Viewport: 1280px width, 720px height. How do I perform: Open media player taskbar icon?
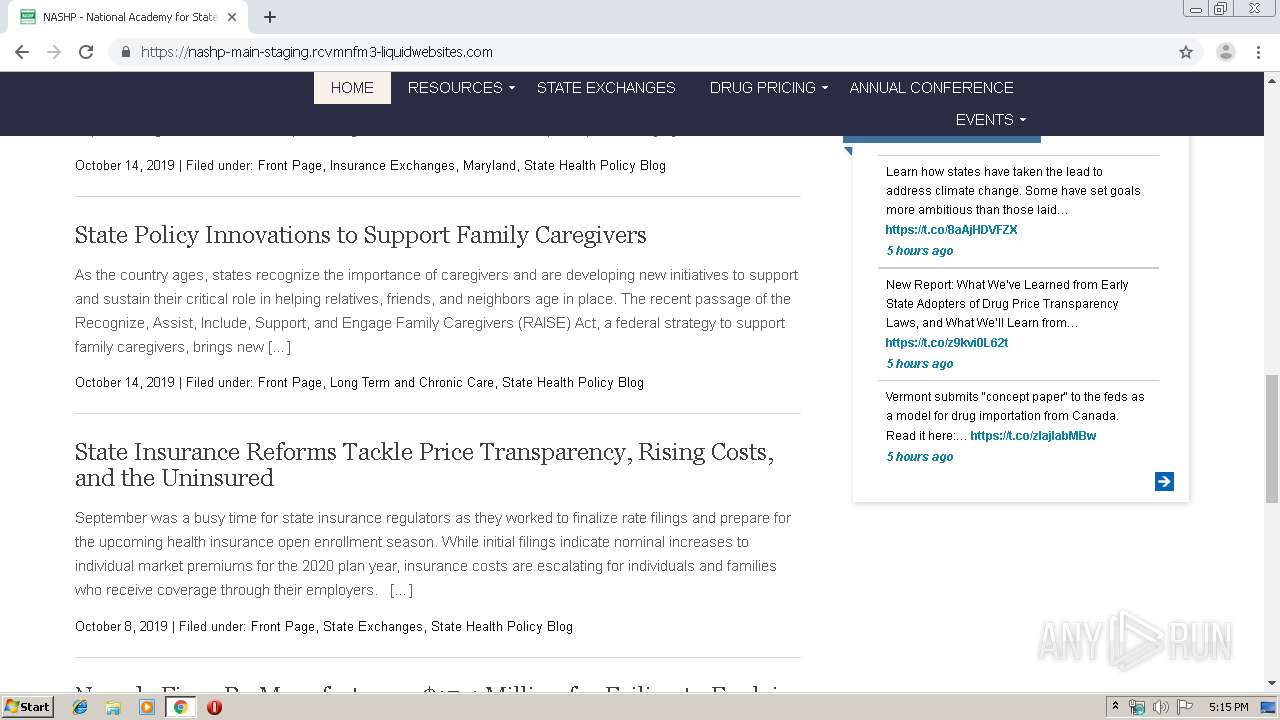click(x=147, y=707)
